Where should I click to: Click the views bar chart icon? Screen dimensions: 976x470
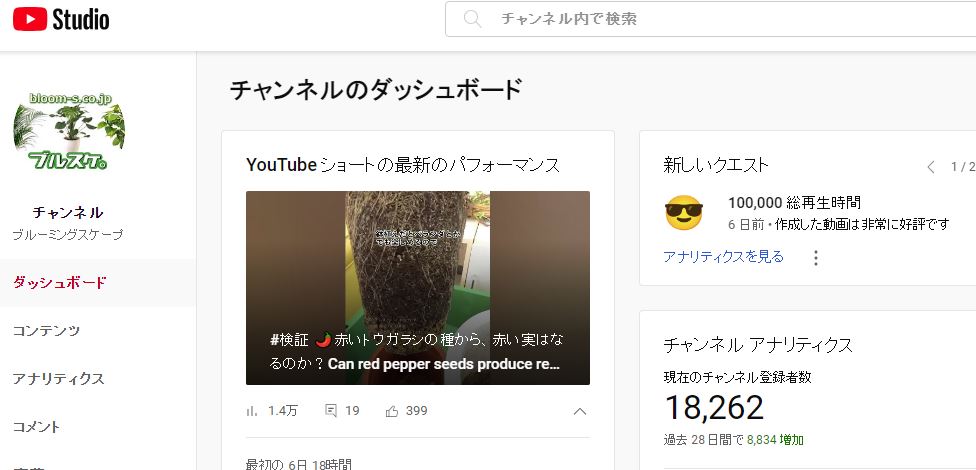[x=252, y=411]
